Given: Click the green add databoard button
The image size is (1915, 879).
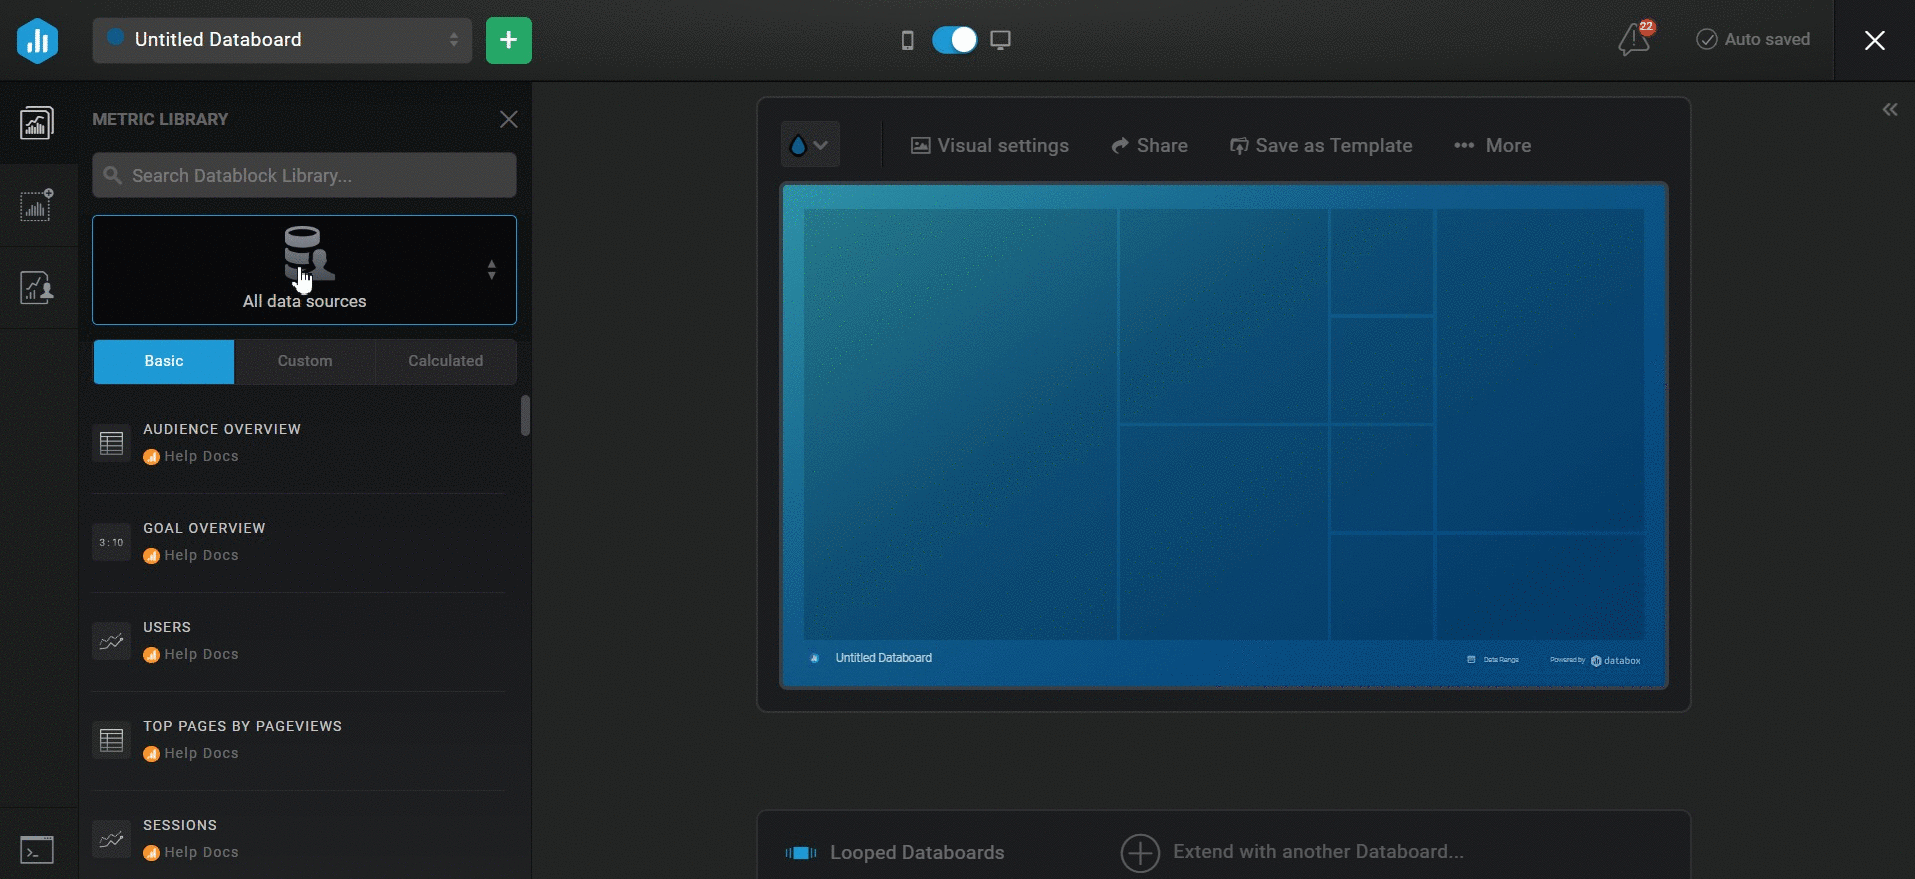Looking at the screenshot, I should (x=508, y=40).
